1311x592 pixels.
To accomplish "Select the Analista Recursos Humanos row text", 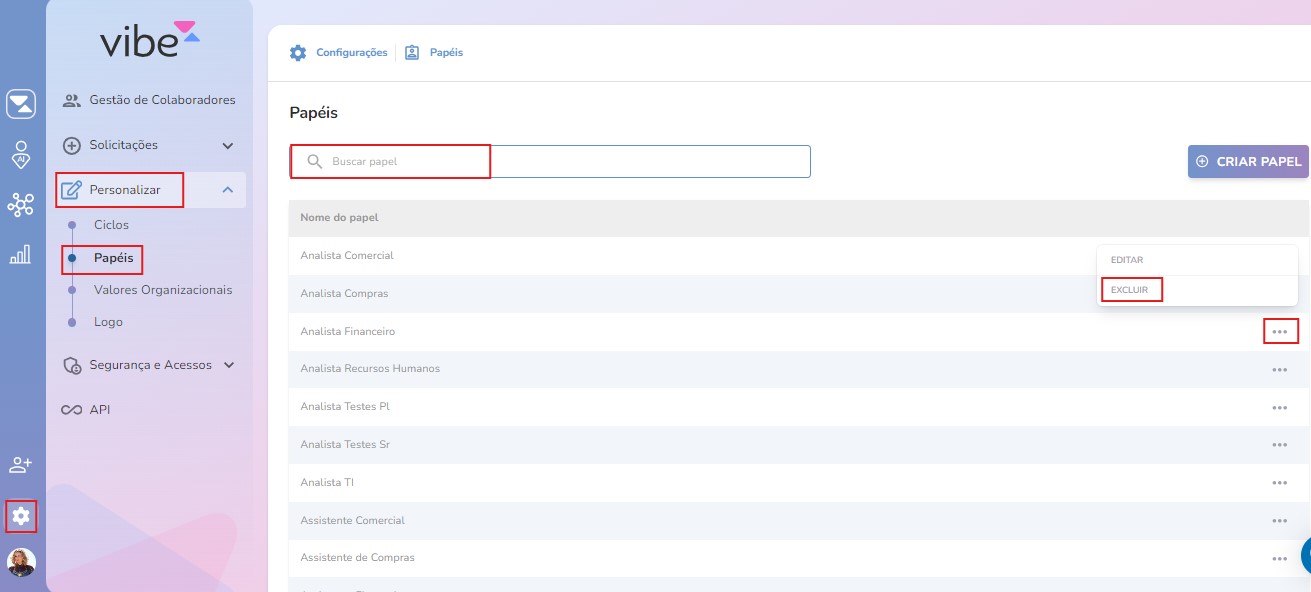I will 370,368.
